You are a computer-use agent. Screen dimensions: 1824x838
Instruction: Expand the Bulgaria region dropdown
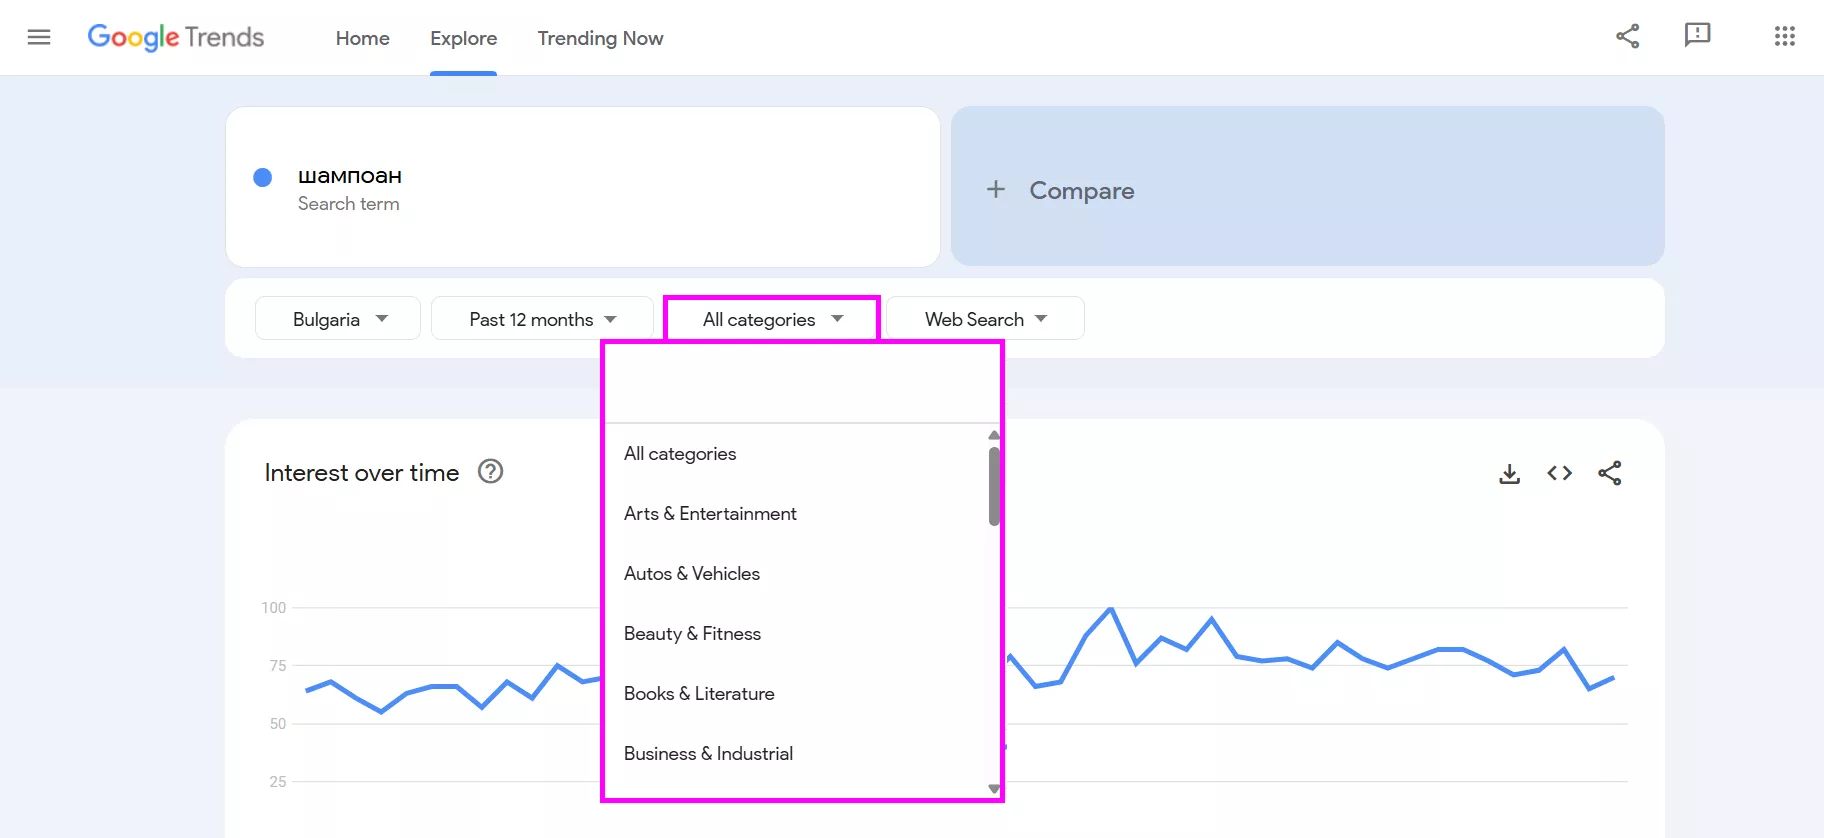pos(338,319)
